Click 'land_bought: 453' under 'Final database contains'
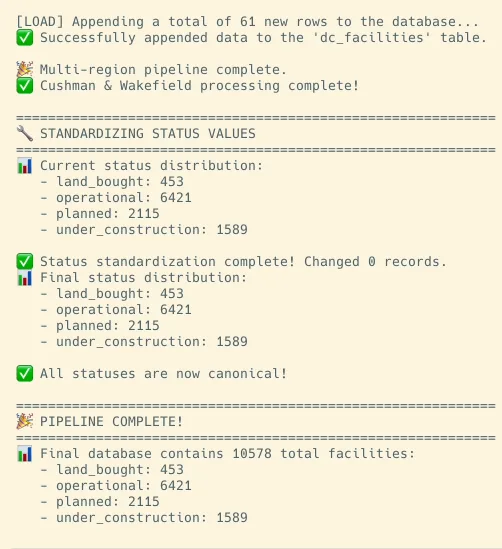Viewport: 502px width, 549px height. tap(120, 470)
